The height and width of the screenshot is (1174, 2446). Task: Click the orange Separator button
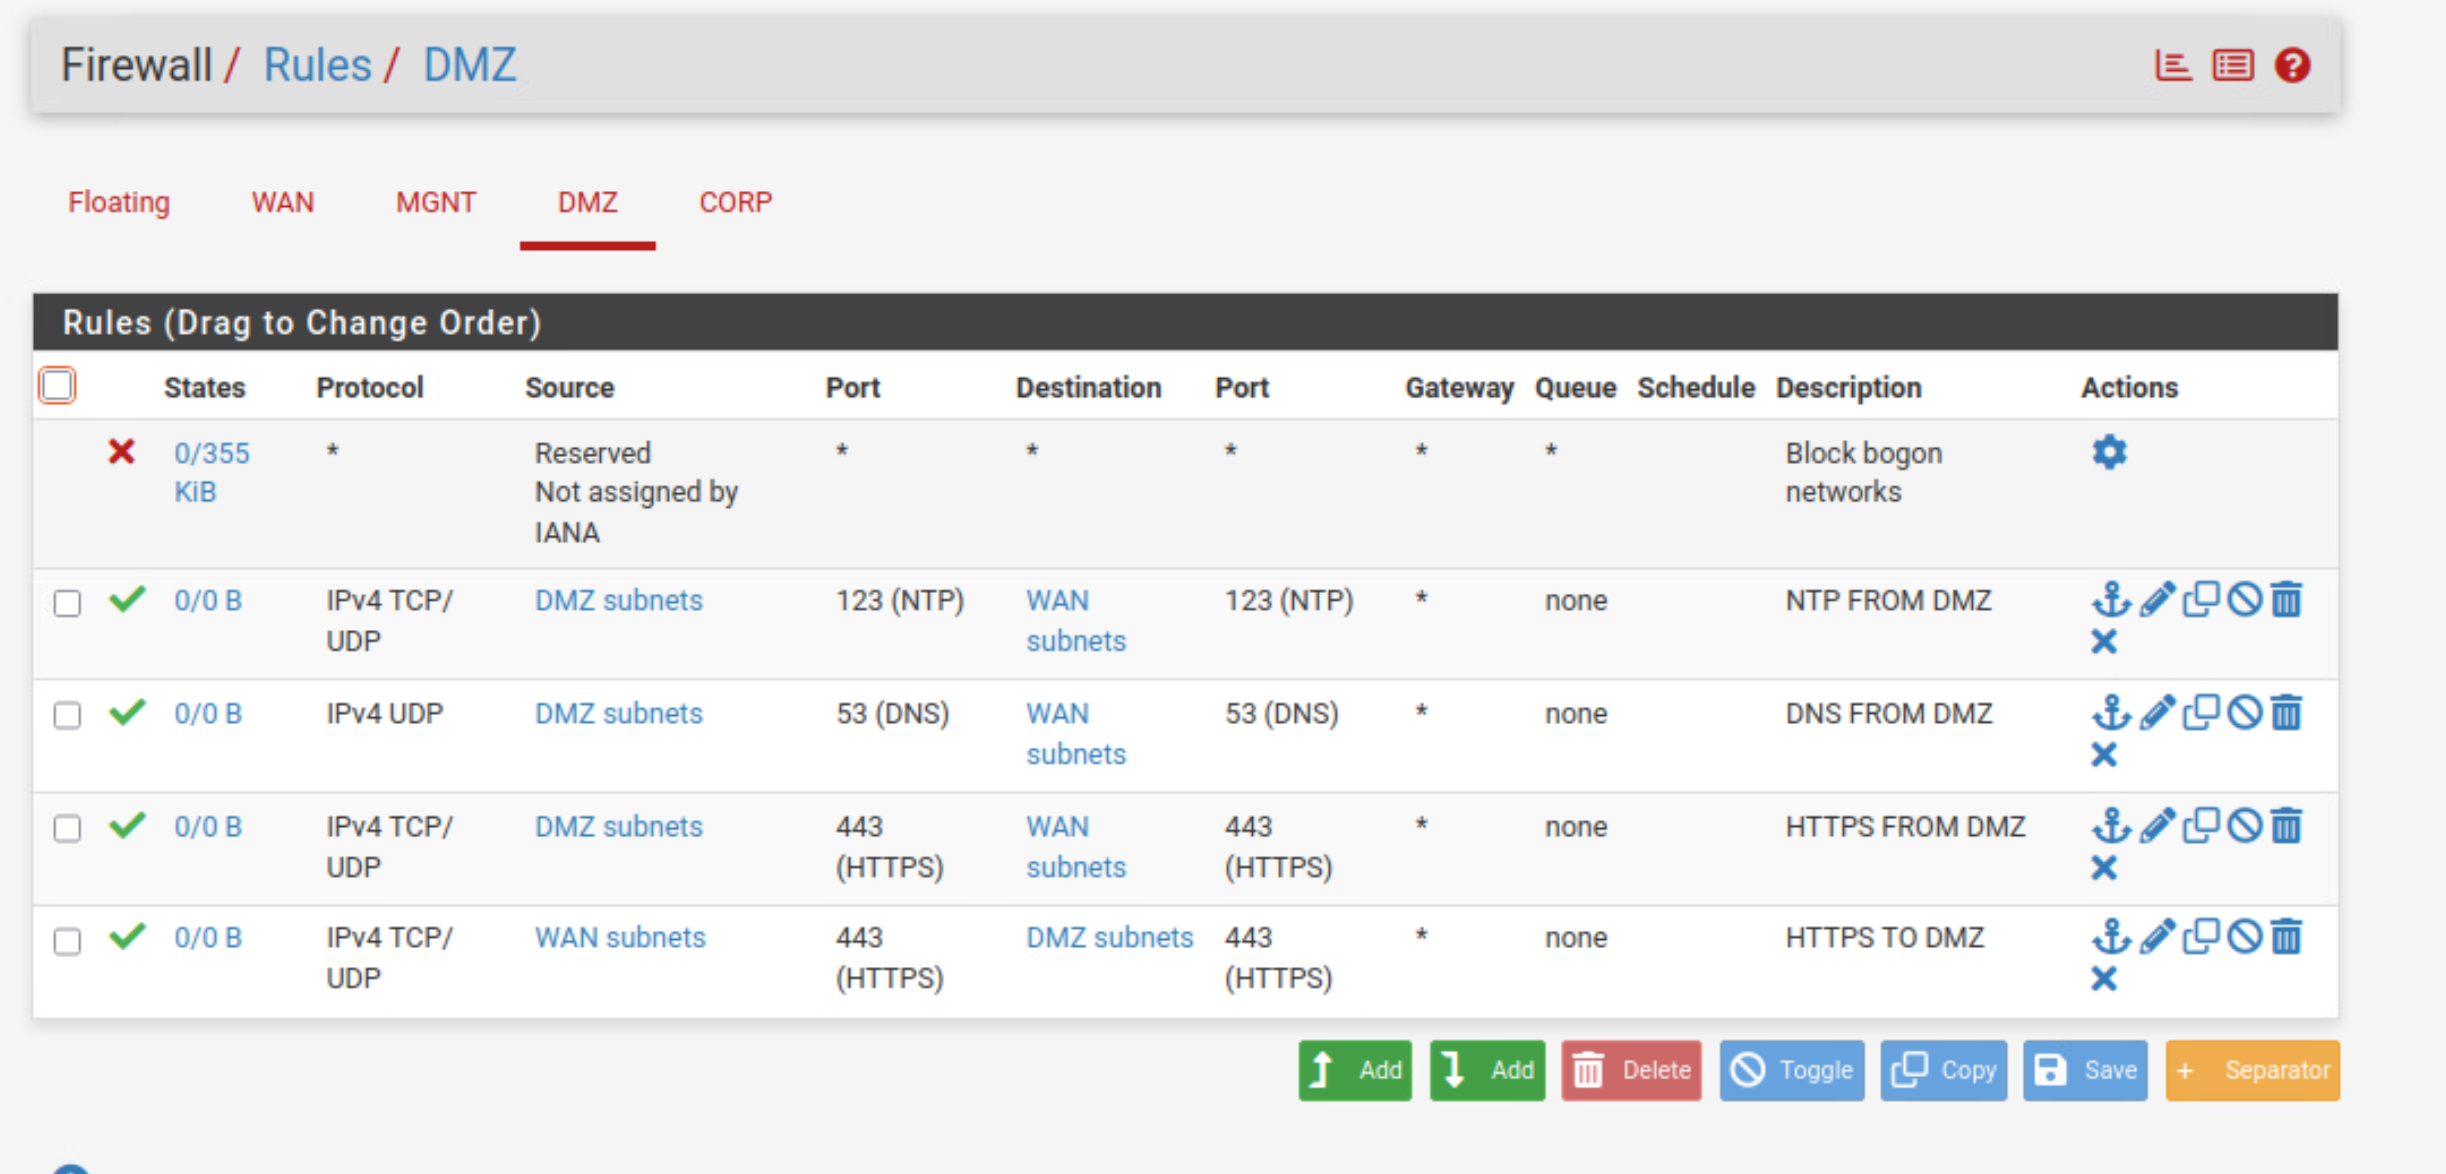point(2252,1070)
